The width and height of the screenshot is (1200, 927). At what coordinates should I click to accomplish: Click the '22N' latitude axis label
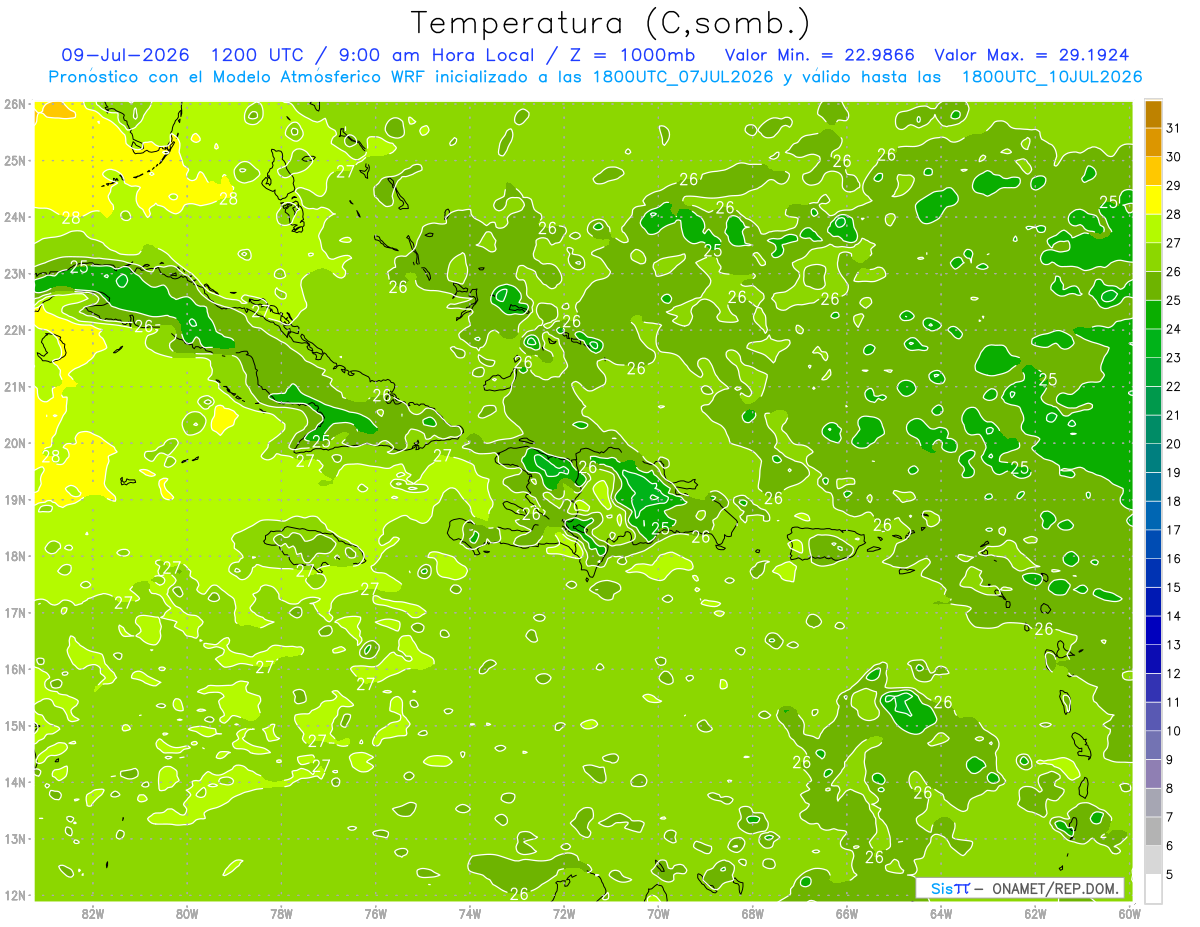14,329
